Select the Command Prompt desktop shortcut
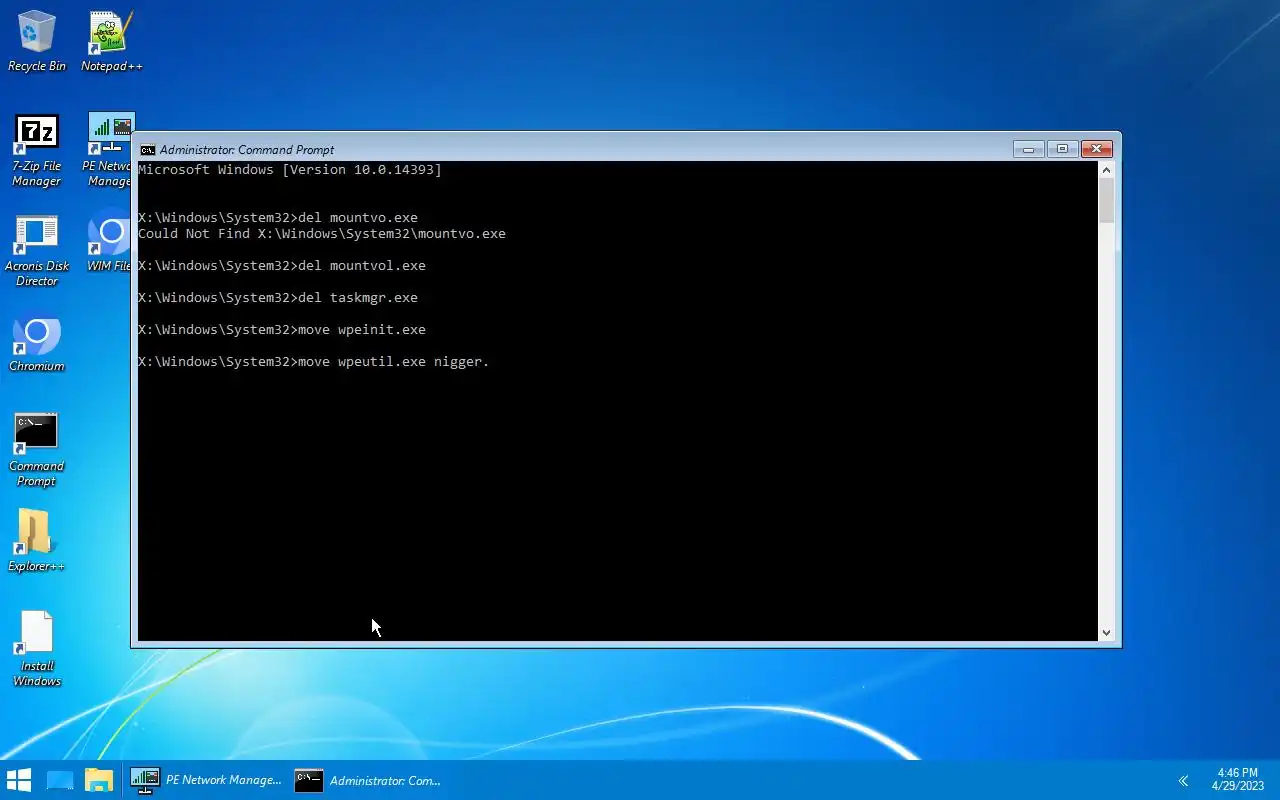1280x800 pixels. [37, 450]
